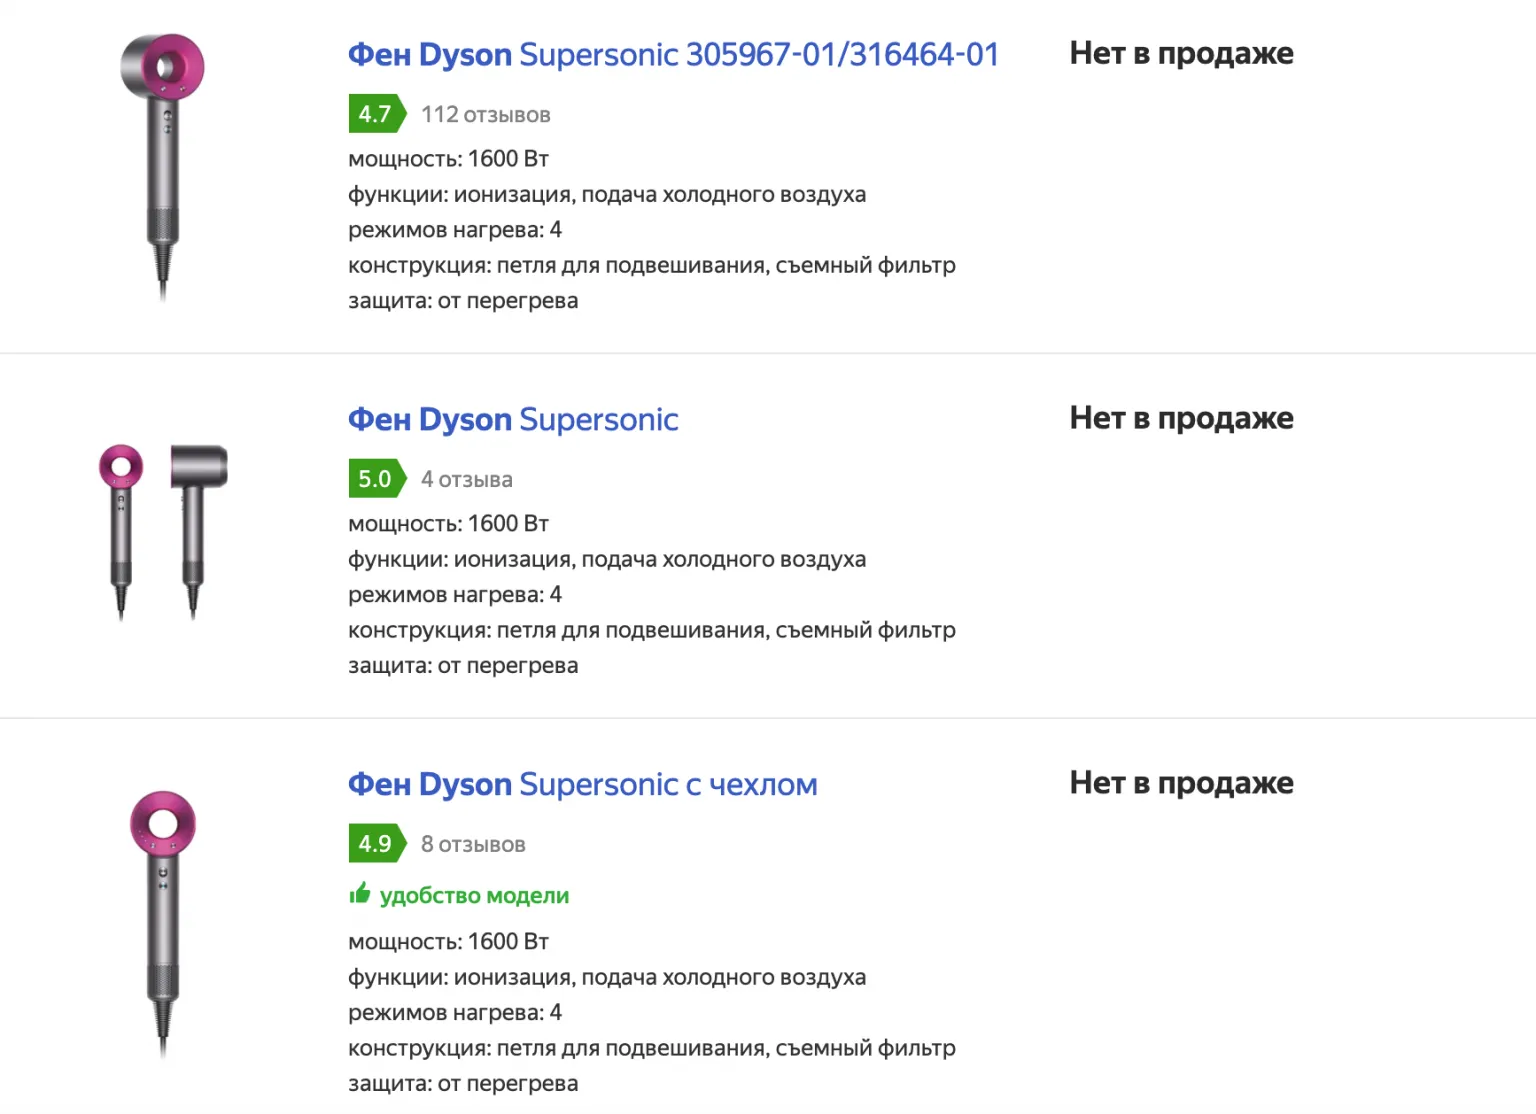Click режимов нагрева: 4 under the 4.9-rated dryer
The width and height of the screenshot is (1536, 1114).
coord(455,1013)
